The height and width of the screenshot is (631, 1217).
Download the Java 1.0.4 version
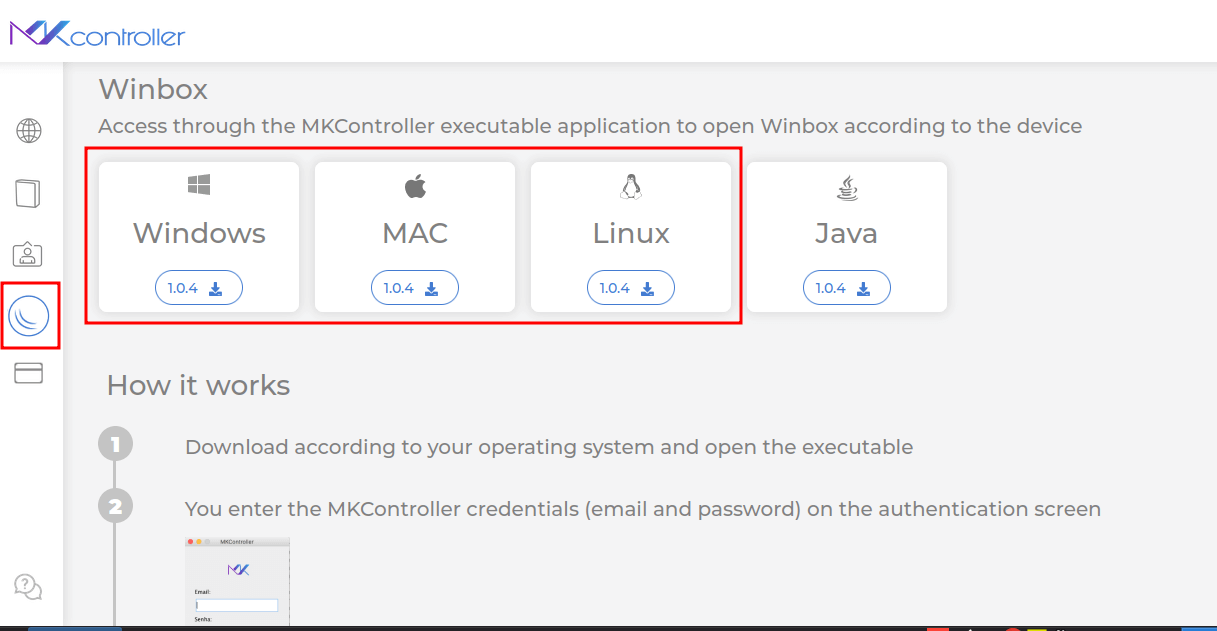846,287
